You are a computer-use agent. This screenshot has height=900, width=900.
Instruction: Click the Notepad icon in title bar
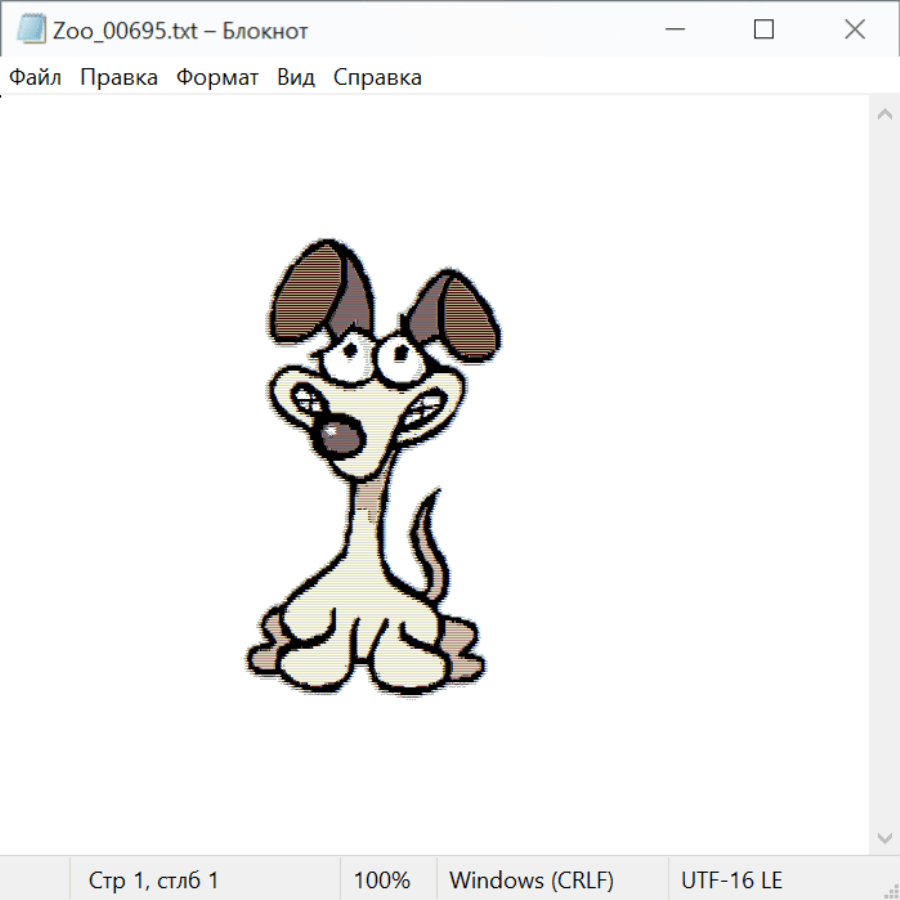[31, 30]
